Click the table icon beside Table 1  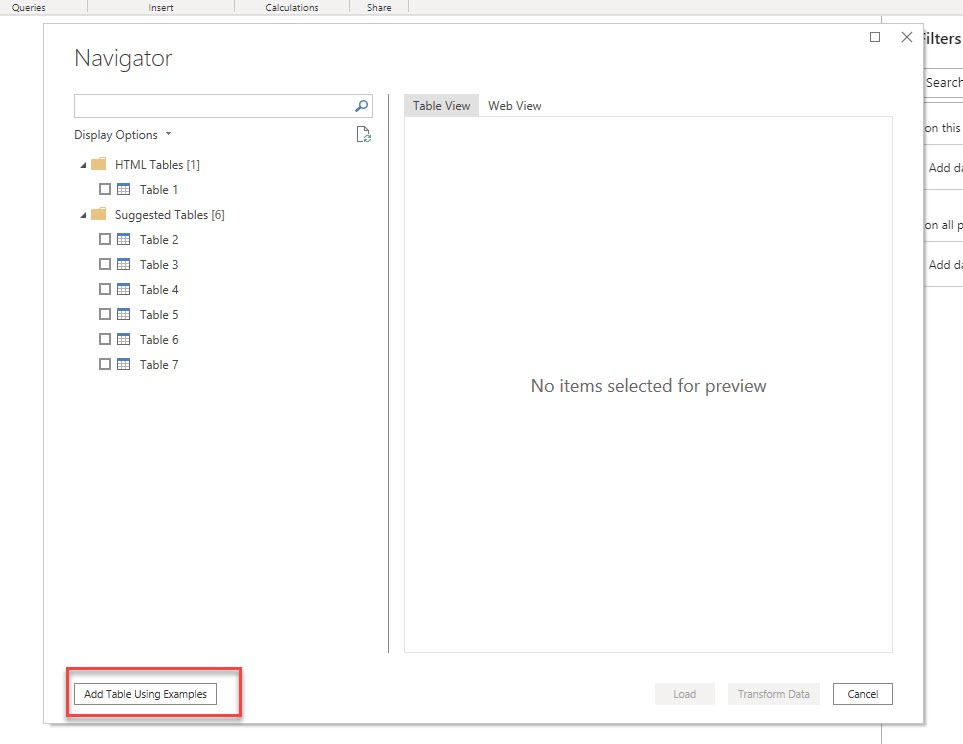click(x=124, y=189)
